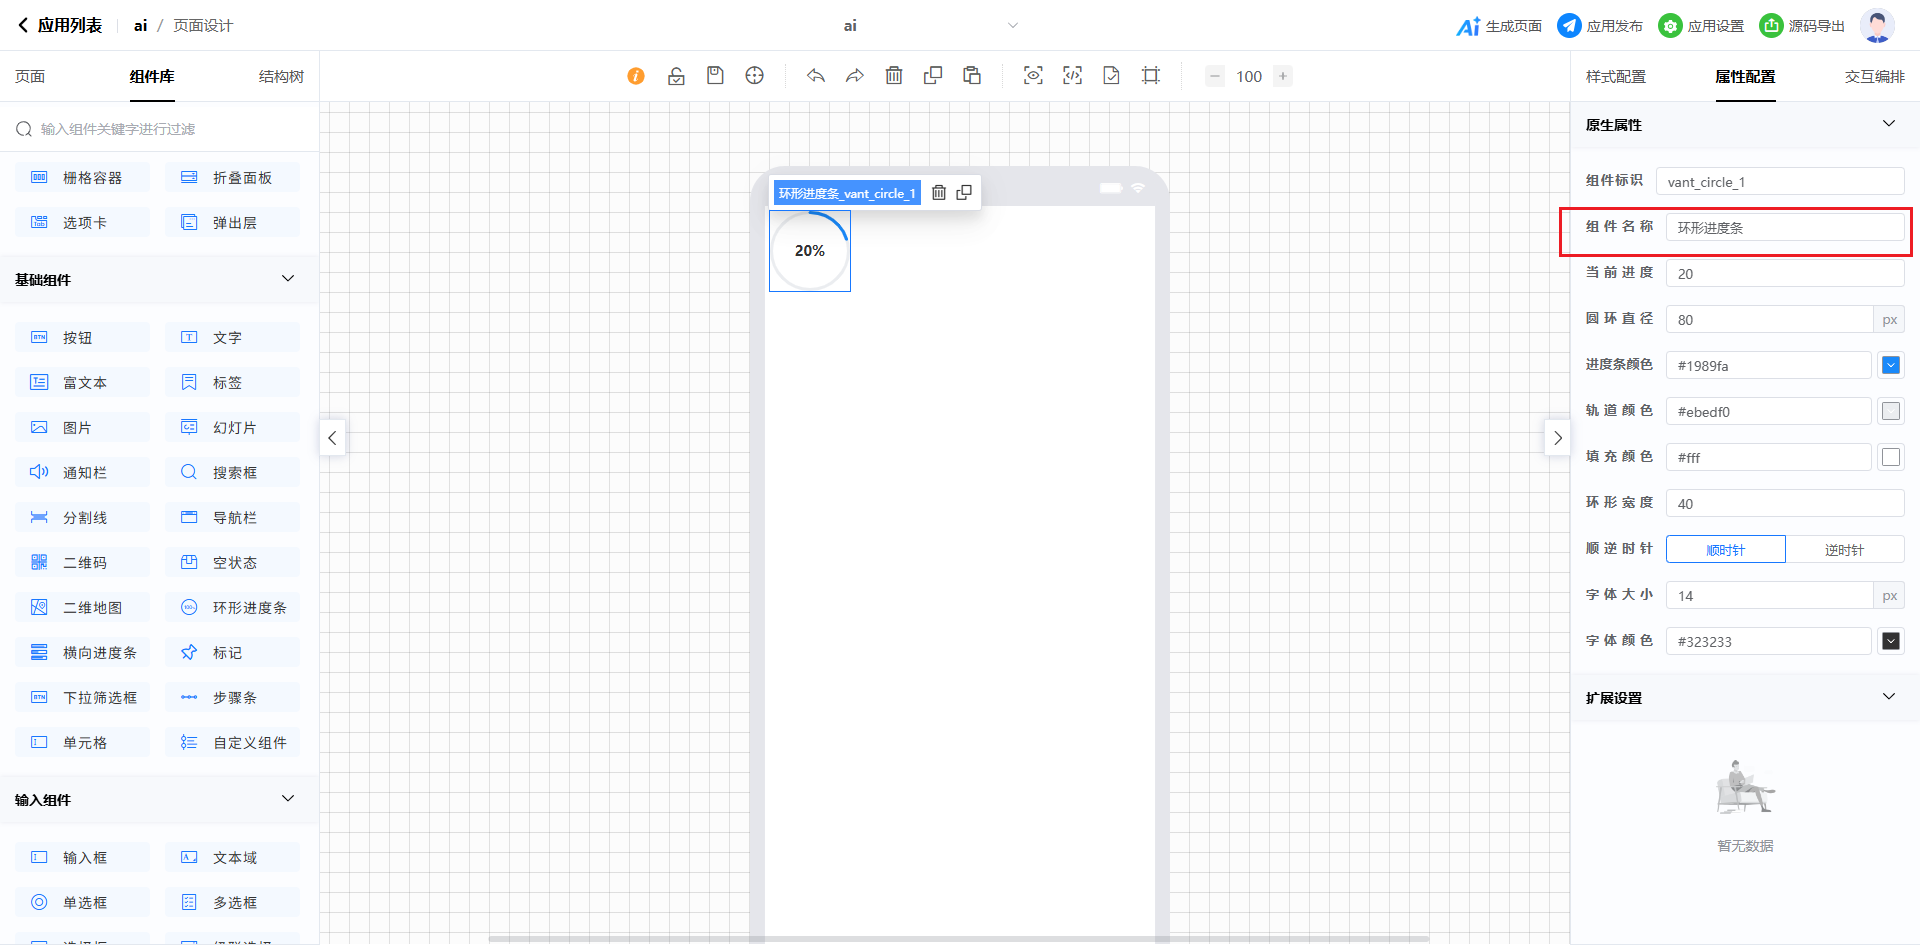Click the save disk icon in toolbar
The width and height of the screenshot is (1920, 945).
(x=715, y=76)
